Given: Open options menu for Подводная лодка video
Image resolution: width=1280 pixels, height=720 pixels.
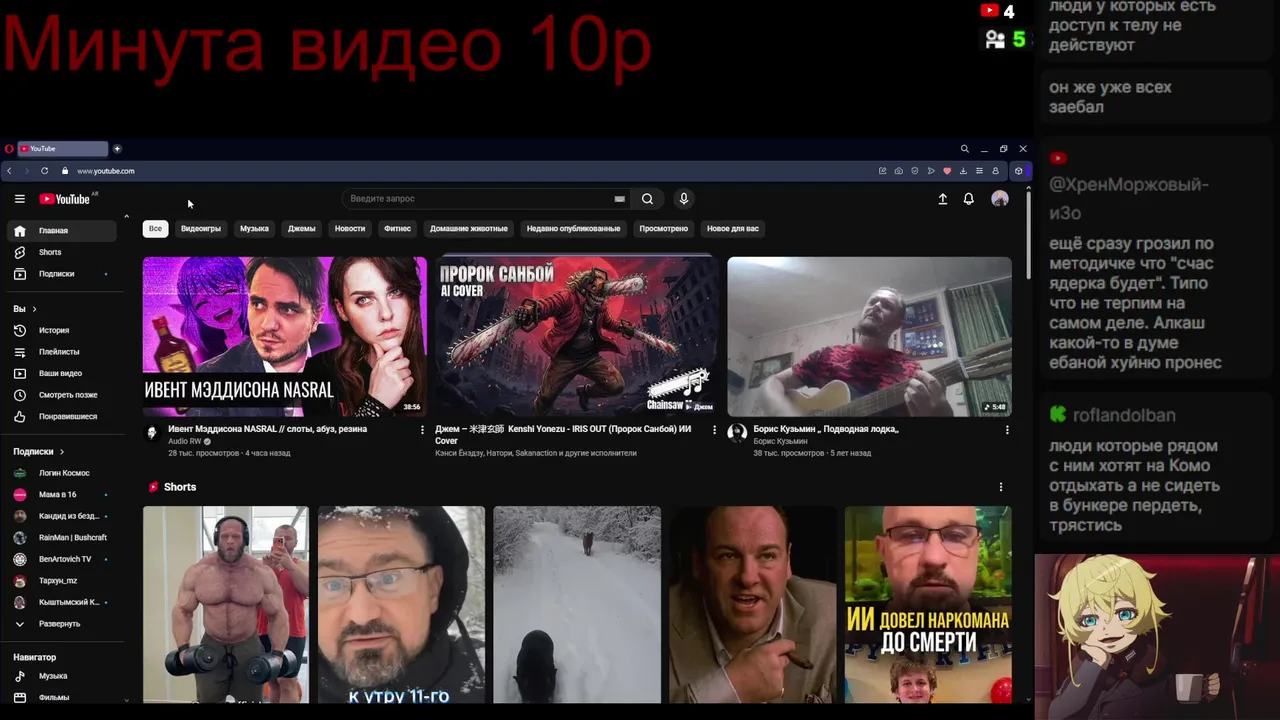Looking at the screenshot, I should pos(1007,430).
